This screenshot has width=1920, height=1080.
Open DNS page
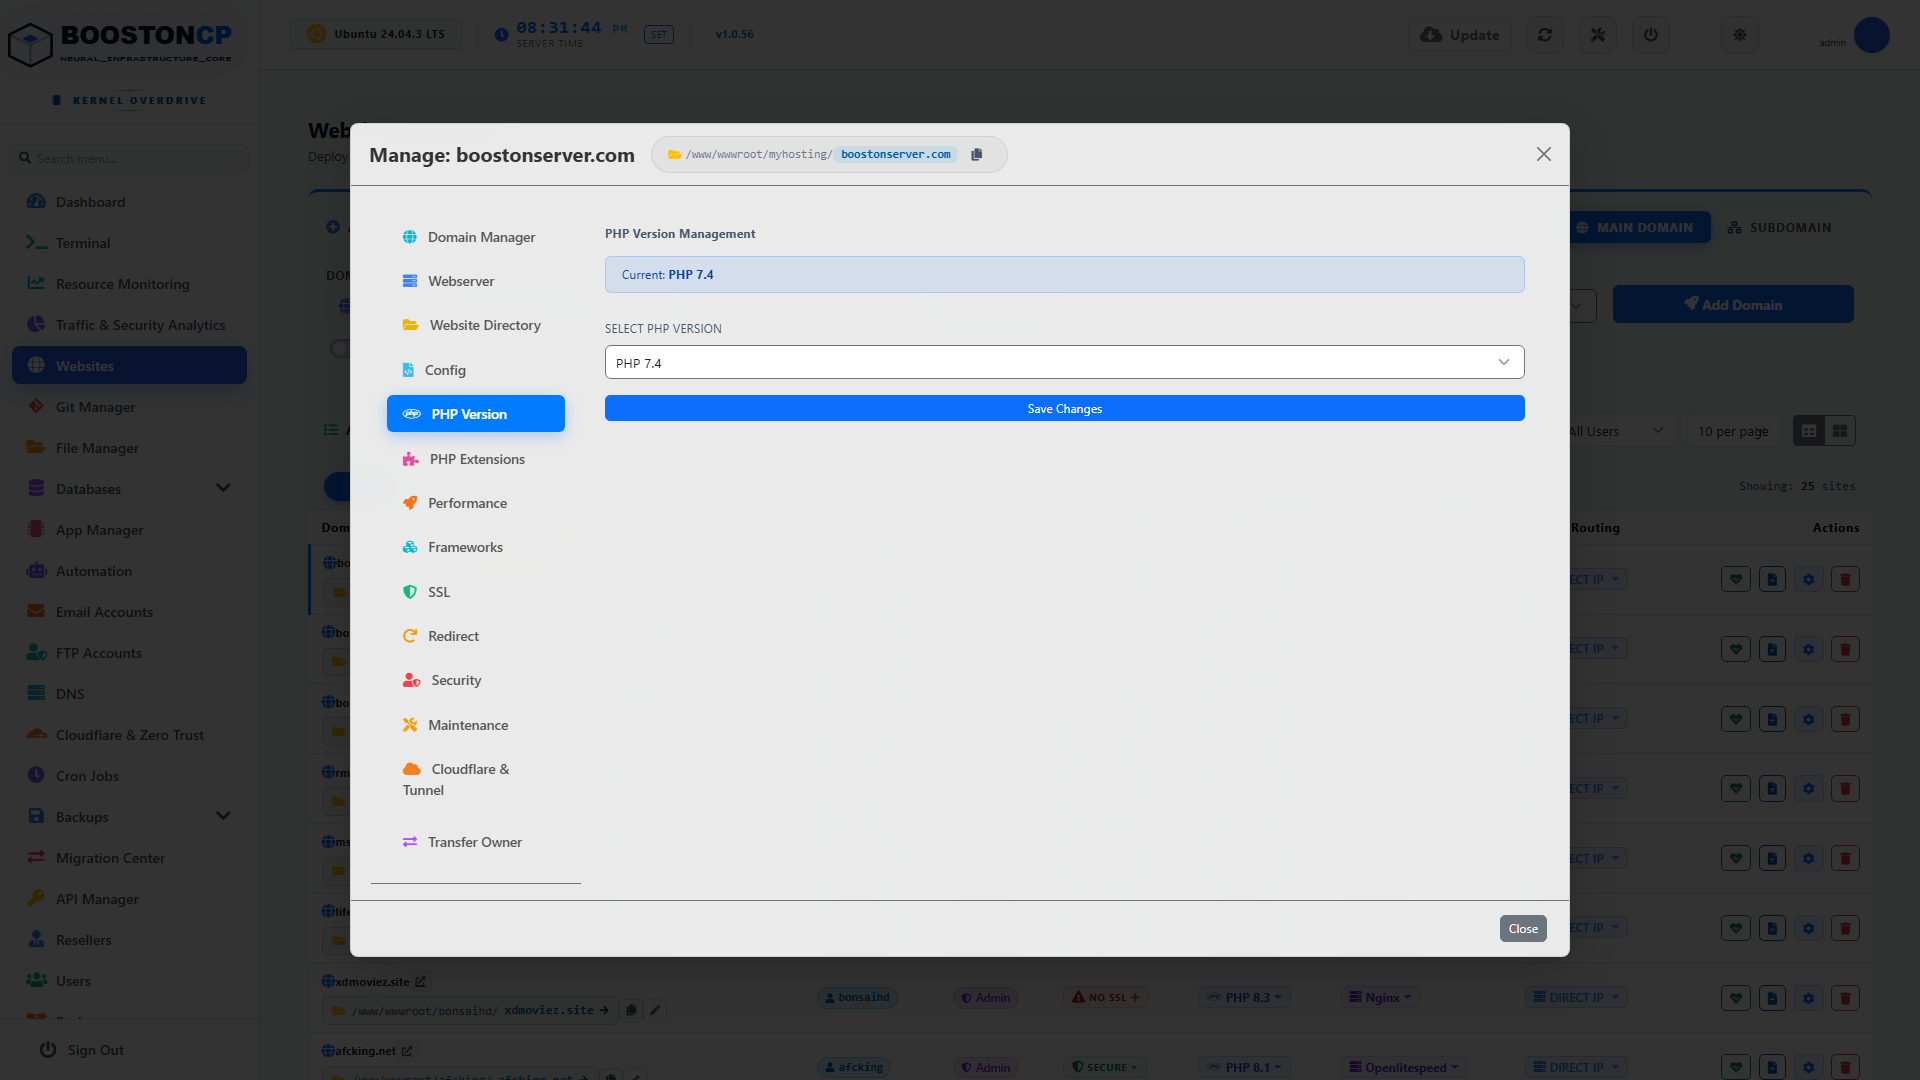click(x=129, y=694)
